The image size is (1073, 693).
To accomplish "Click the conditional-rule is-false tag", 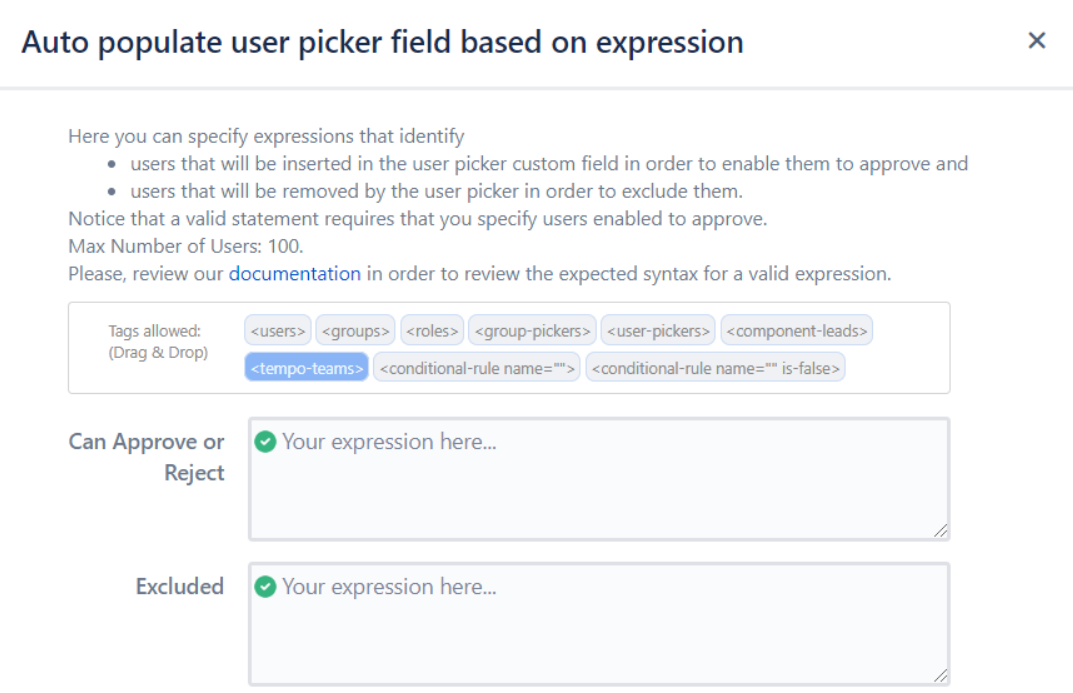I will (715, 368).
